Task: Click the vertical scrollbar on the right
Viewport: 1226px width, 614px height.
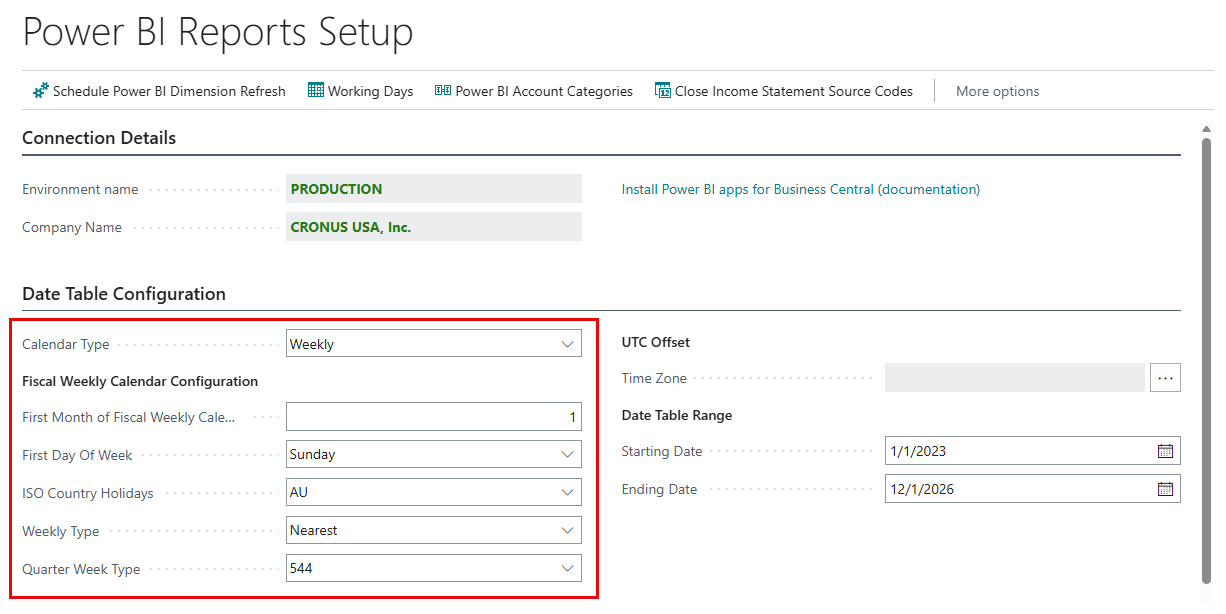Action: pos(1208,350)
